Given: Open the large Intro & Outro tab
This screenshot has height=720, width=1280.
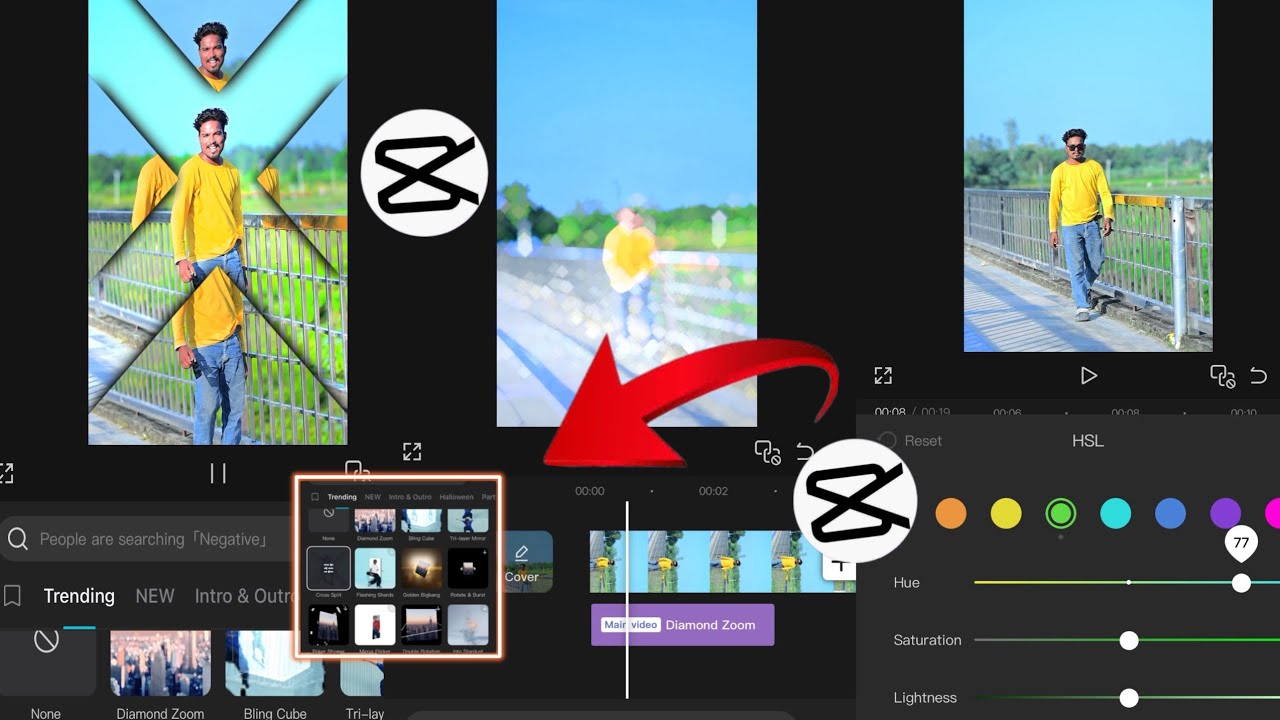Looking at the screenshot, I should [x=244, y=596].
